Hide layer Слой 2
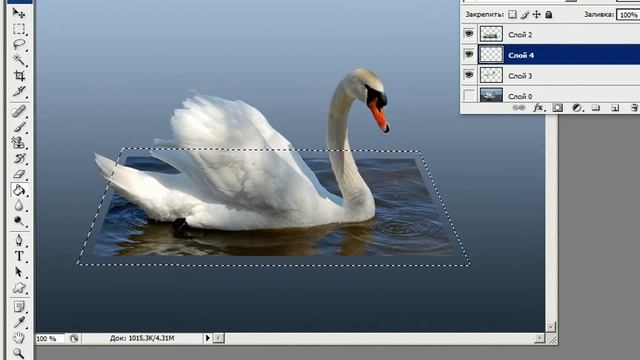 pos(469,33)
